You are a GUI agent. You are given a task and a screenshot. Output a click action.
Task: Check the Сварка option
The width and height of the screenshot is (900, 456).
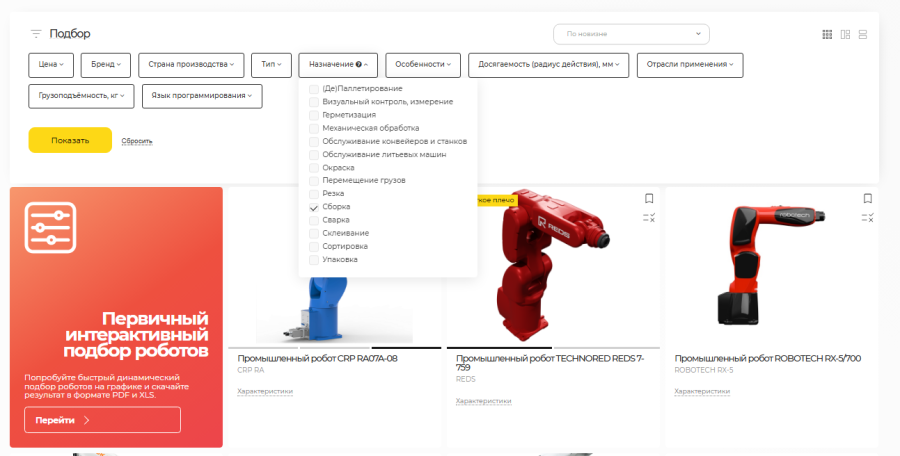tap(314, 221)
